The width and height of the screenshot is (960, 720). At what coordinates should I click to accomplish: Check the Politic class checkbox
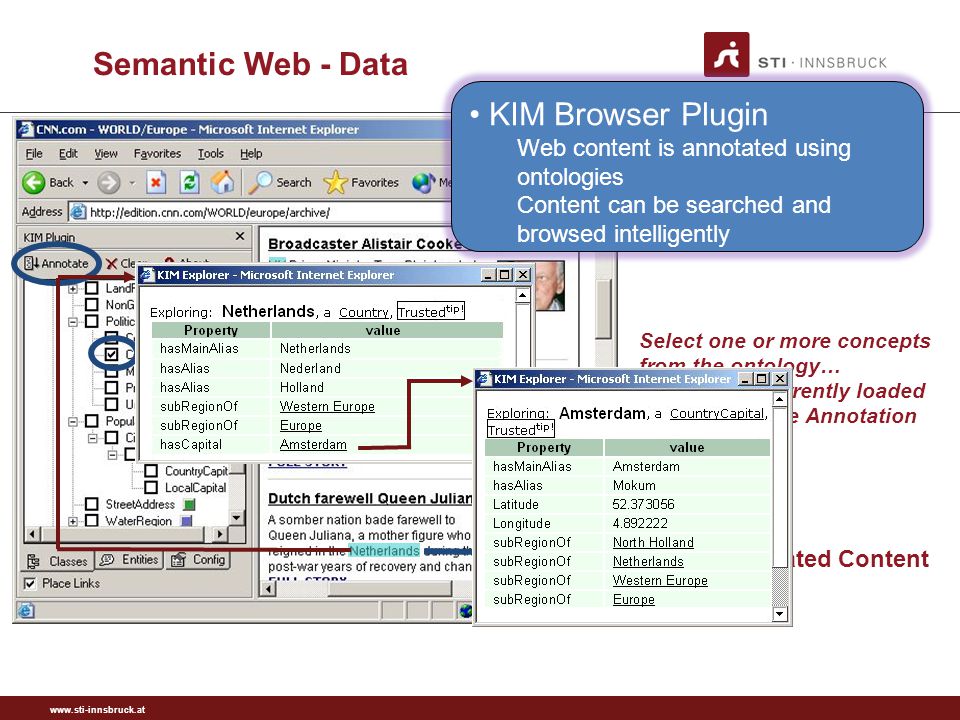(92, 321)
